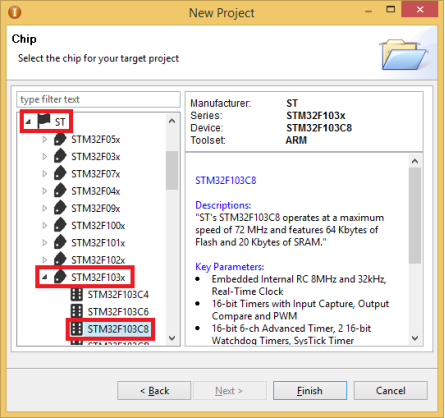This screenshot has width=445, height=418.
Task: Click the STM32F03x series tag icon
Action: point(60,156)
